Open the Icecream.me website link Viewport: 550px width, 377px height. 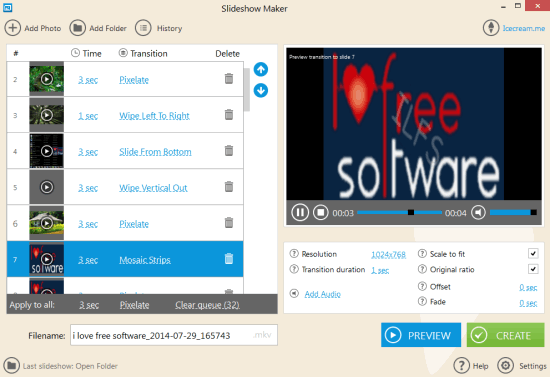tap(524, 28)
